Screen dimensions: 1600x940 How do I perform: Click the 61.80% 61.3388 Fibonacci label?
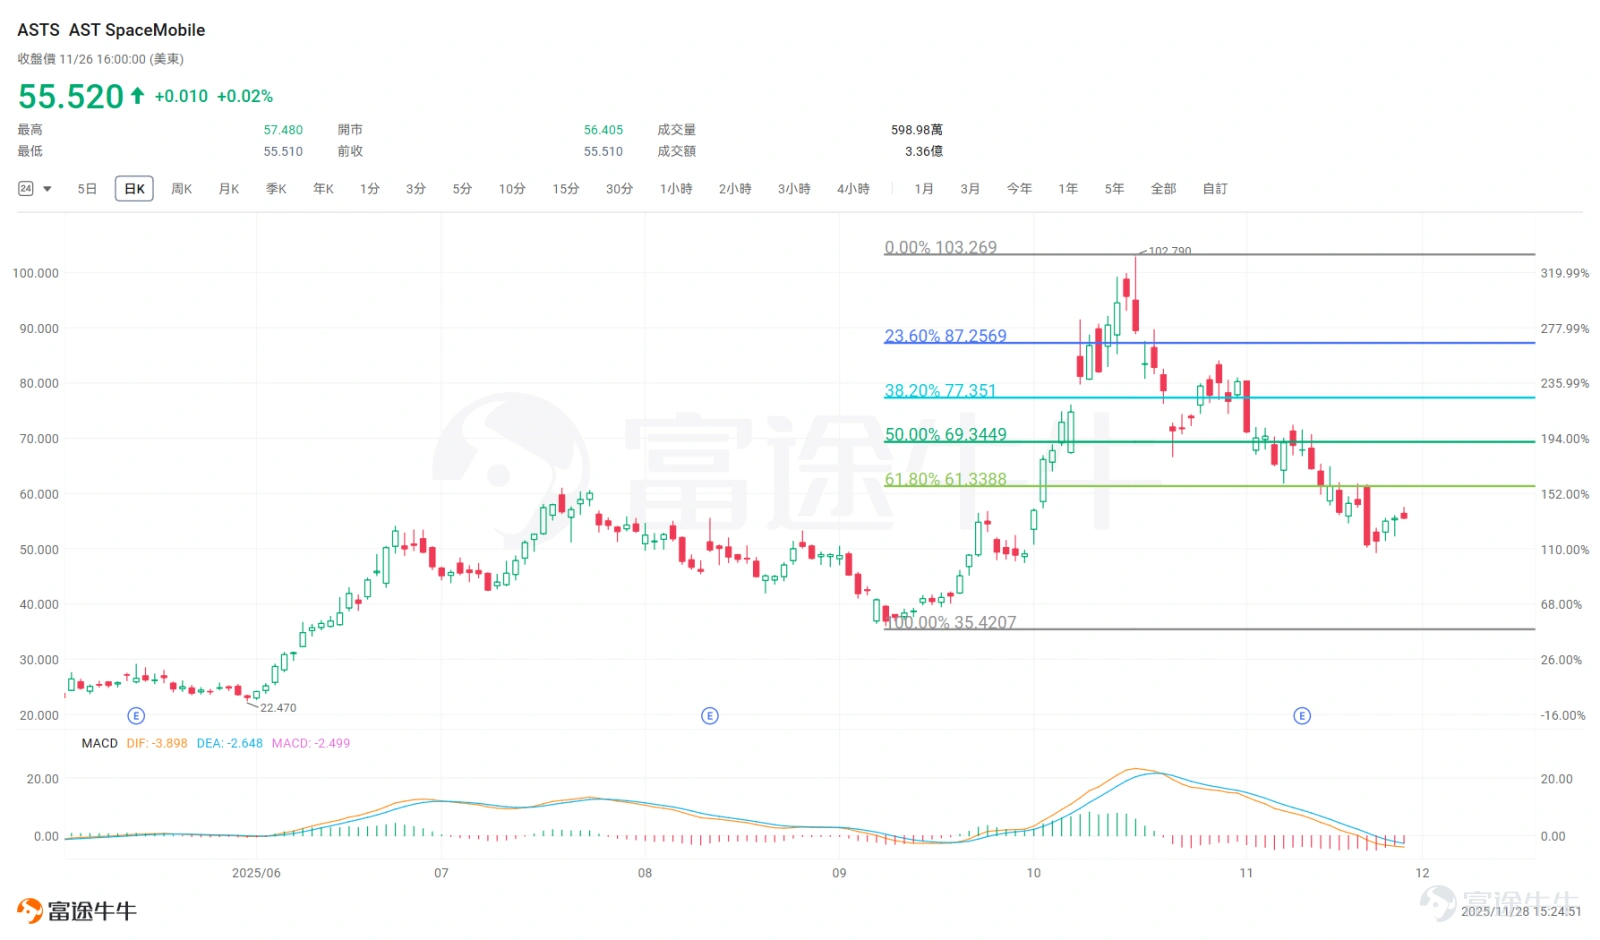coord(945,479)
